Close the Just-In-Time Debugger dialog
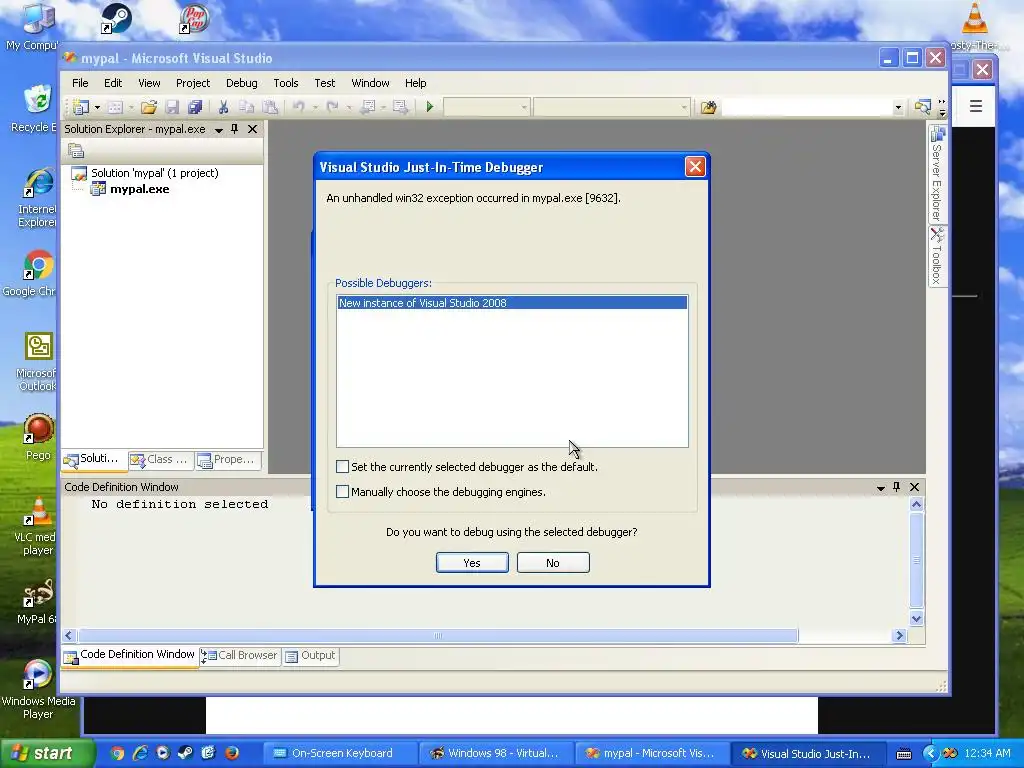The image size is (1024, 768). (695, 167)
